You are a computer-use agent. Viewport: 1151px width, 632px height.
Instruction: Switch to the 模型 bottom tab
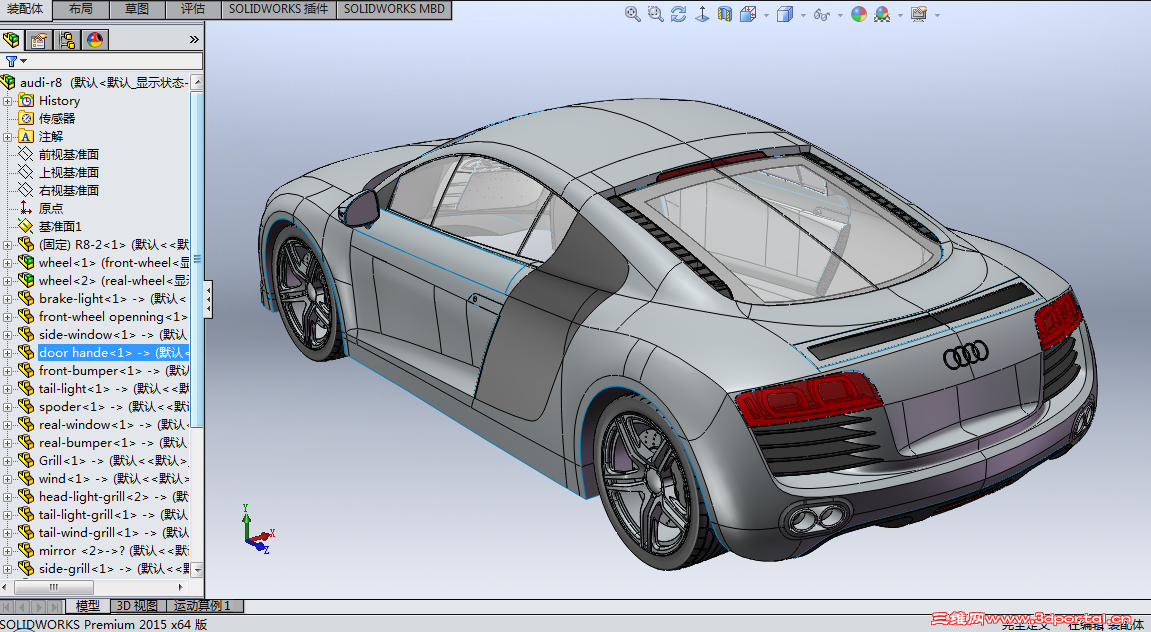[x=88, y=606]
